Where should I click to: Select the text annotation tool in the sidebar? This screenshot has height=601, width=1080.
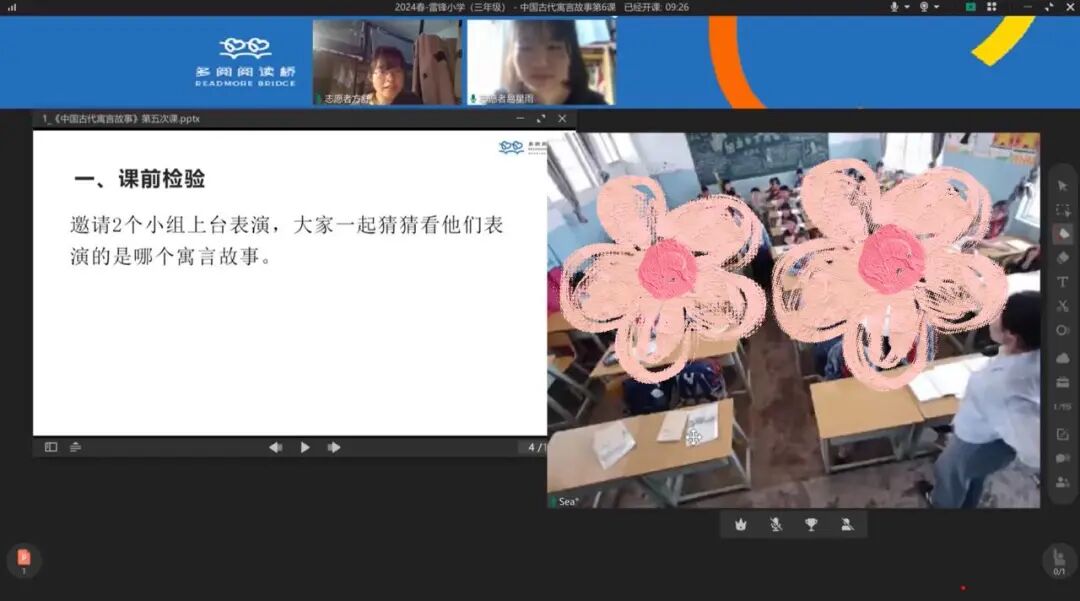[1063, 282]
